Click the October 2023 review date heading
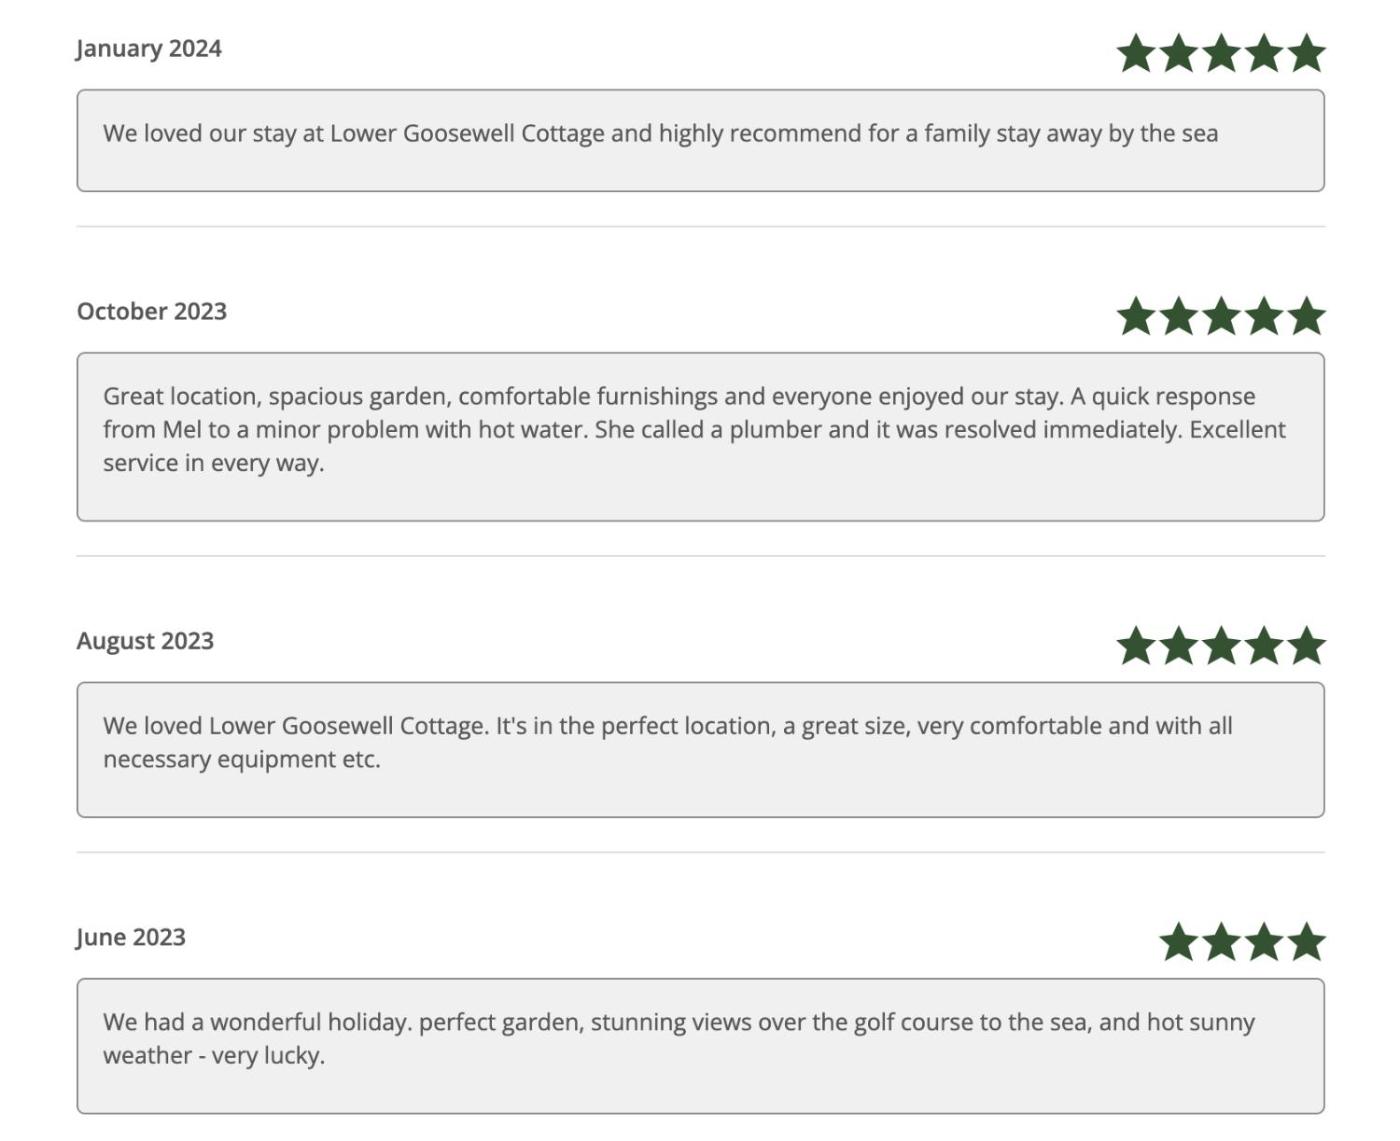This screenshot has height=1141, width=1400. point(152,312)
